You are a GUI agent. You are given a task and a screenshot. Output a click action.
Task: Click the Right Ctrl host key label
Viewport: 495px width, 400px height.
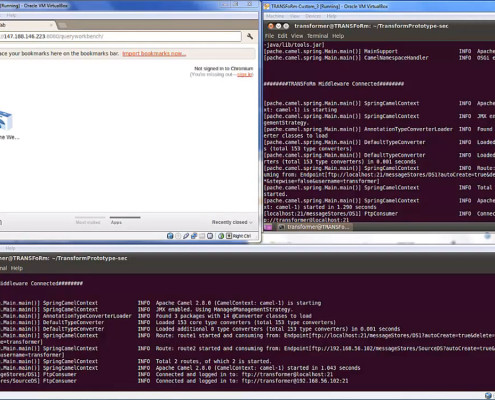[242, 236]
